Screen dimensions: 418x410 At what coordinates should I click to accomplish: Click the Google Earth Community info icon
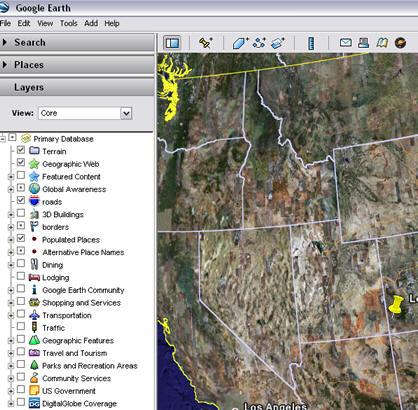[x=34, y=289]
